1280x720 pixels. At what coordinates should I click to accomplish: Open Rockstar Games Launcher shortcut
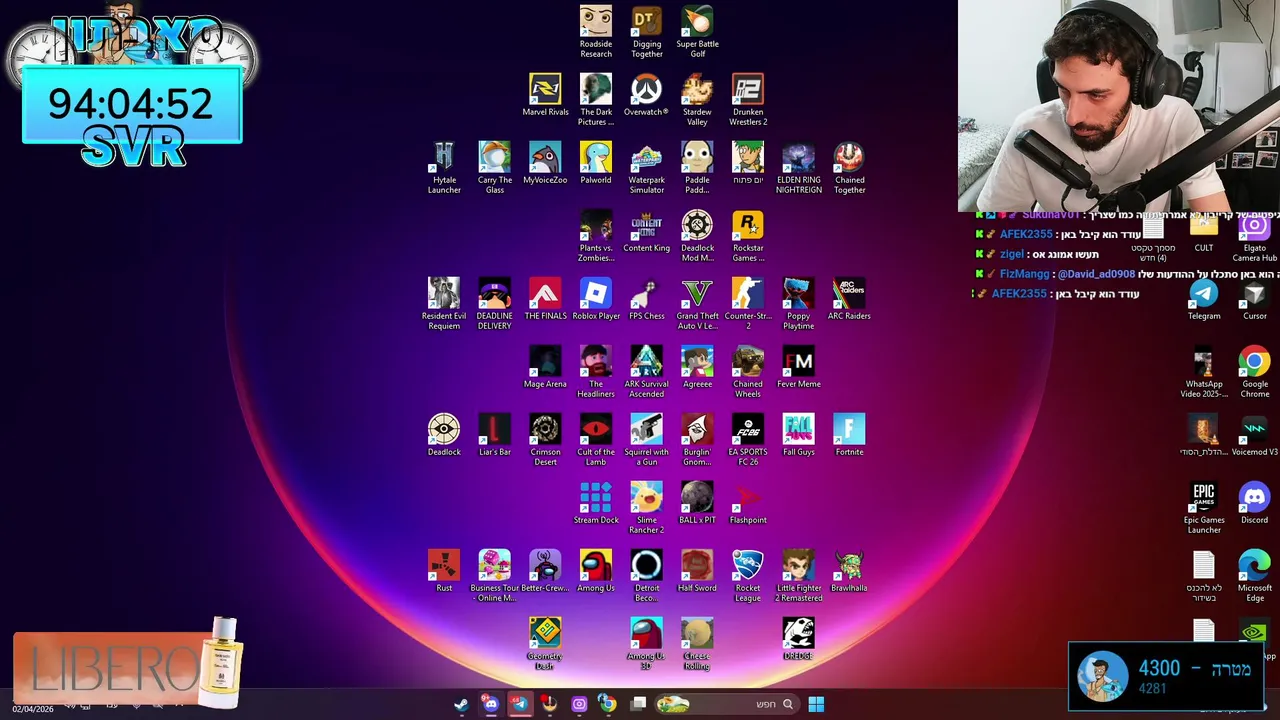[x=748, y=235]
